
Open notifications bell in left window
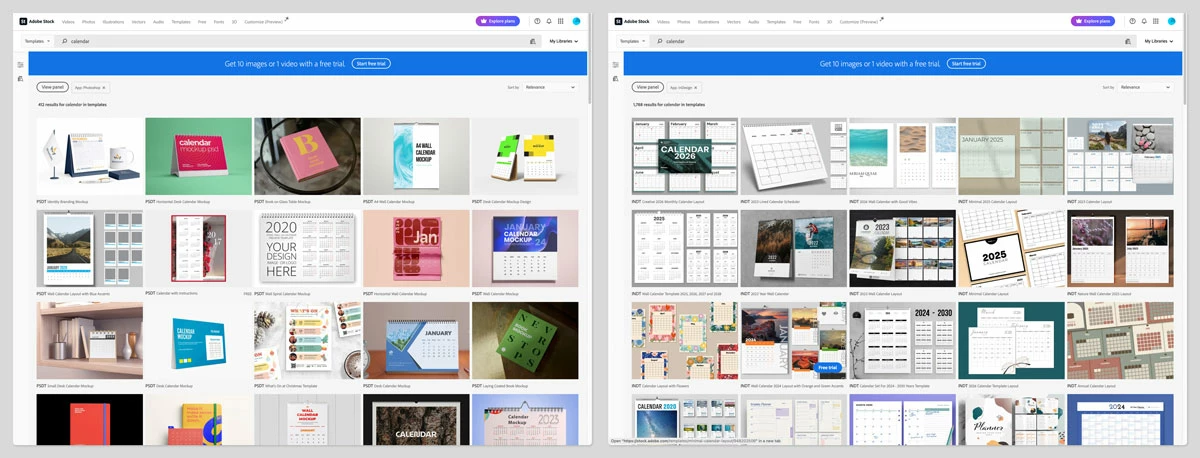(x=549, y=21)
